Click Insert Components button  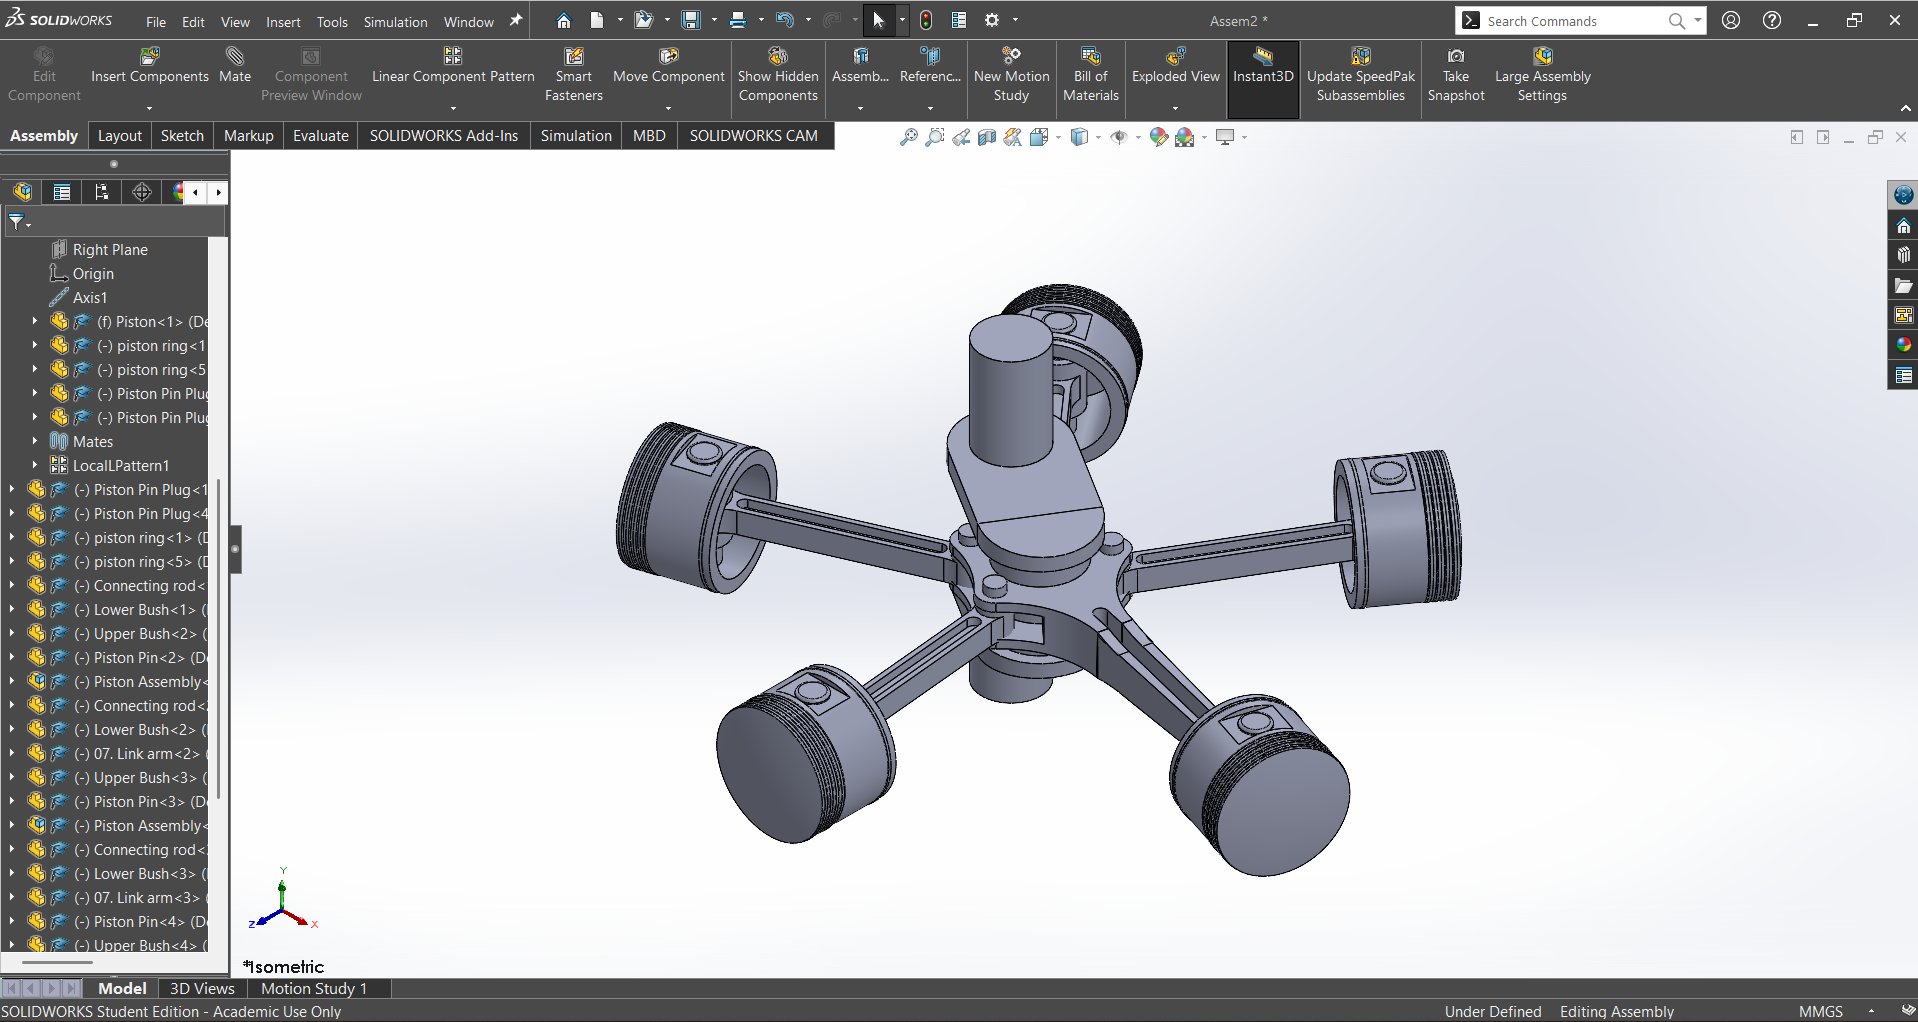[x=150, y=66]
